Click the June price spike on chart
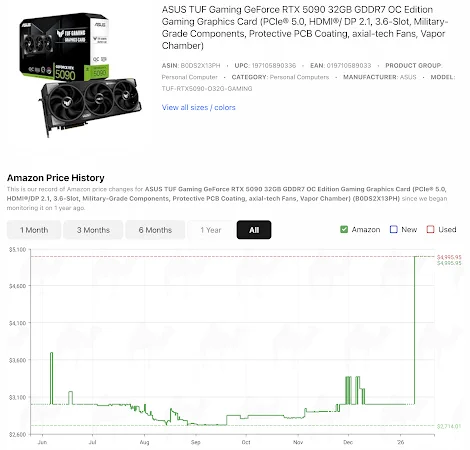The image size is (470, 450). pyautogui.click(x=51, y=378)
